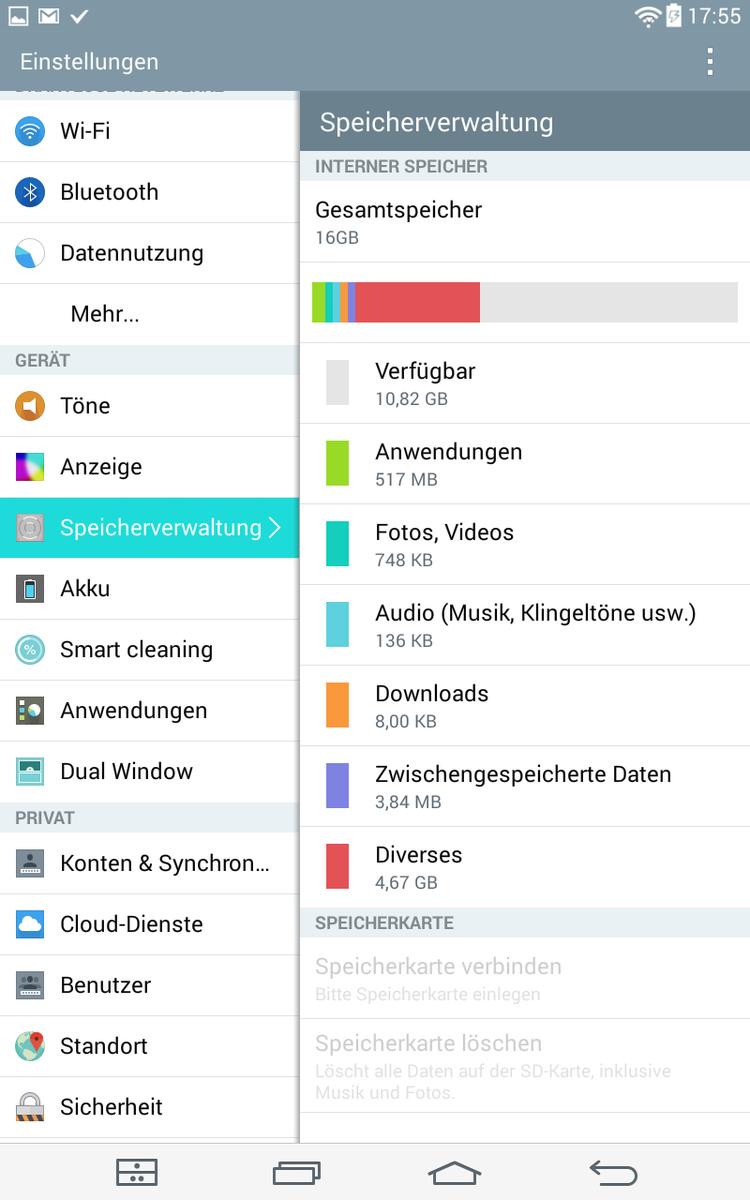The width and height of the screenshot is (750, 1200).
Task: Tap the Wi-Fi settings icon
Action: click(30, 131)
